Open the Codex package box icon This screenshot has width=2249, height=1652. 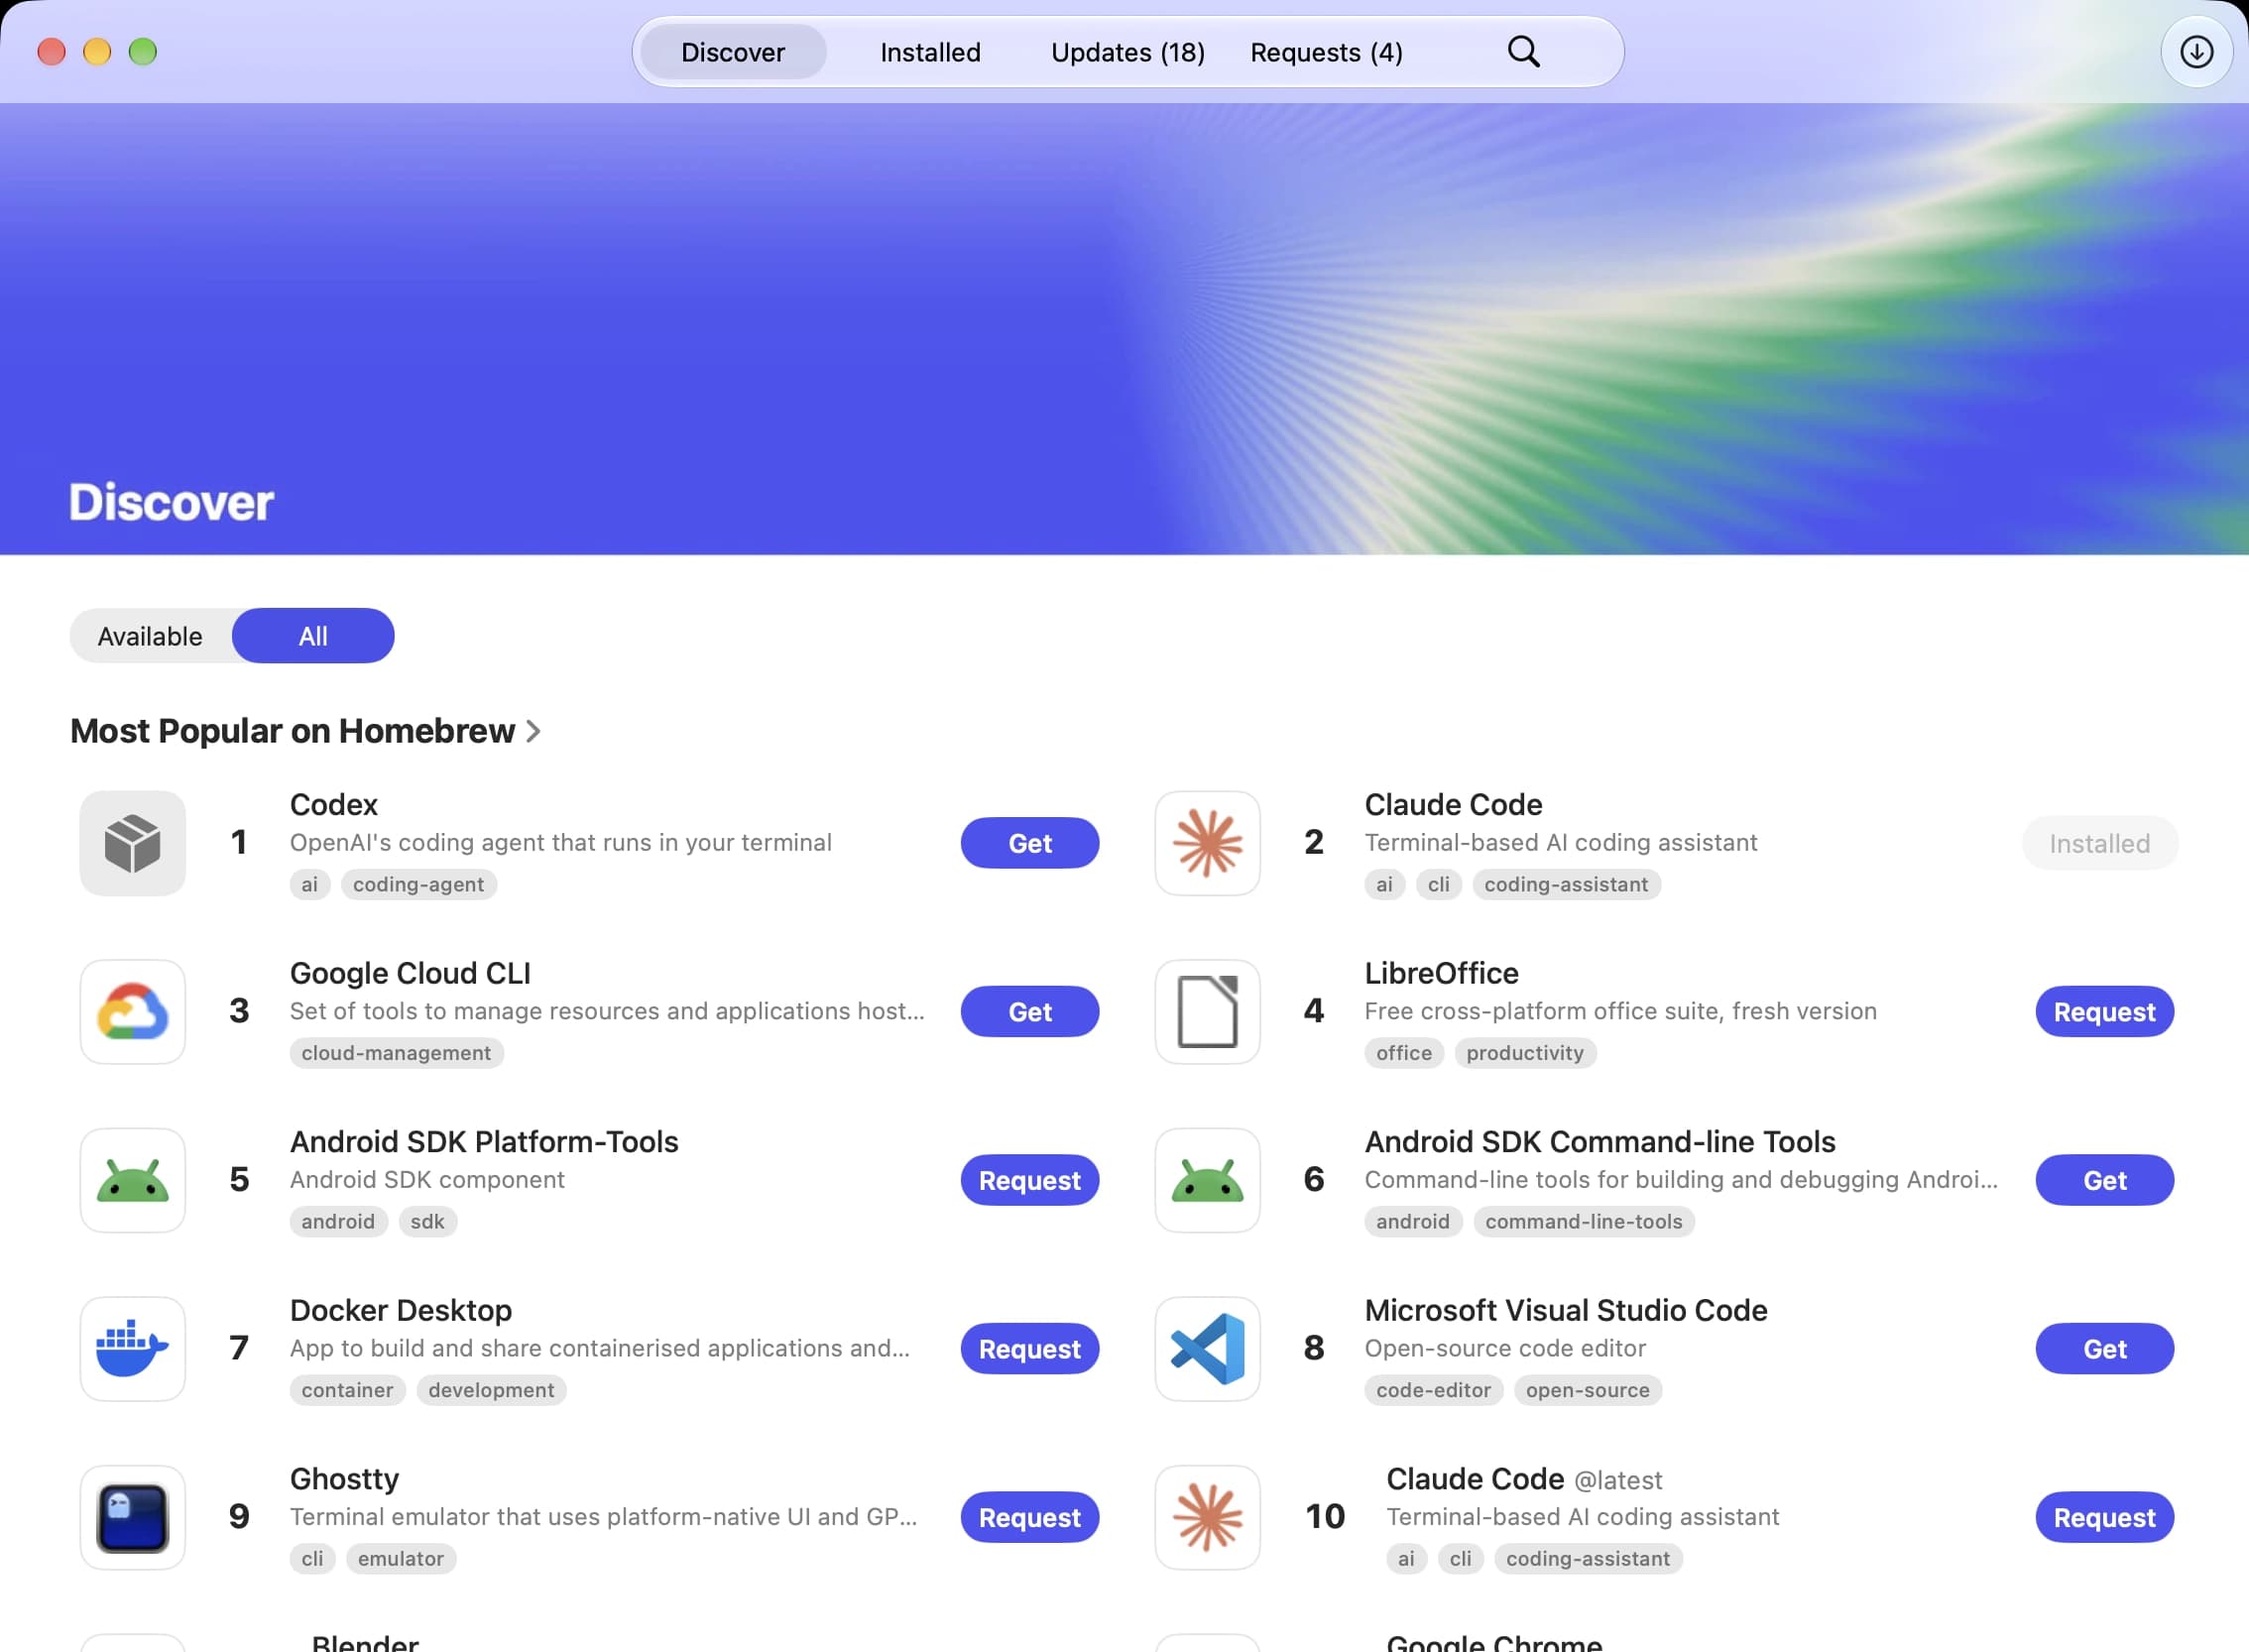(x=133, y=843)
